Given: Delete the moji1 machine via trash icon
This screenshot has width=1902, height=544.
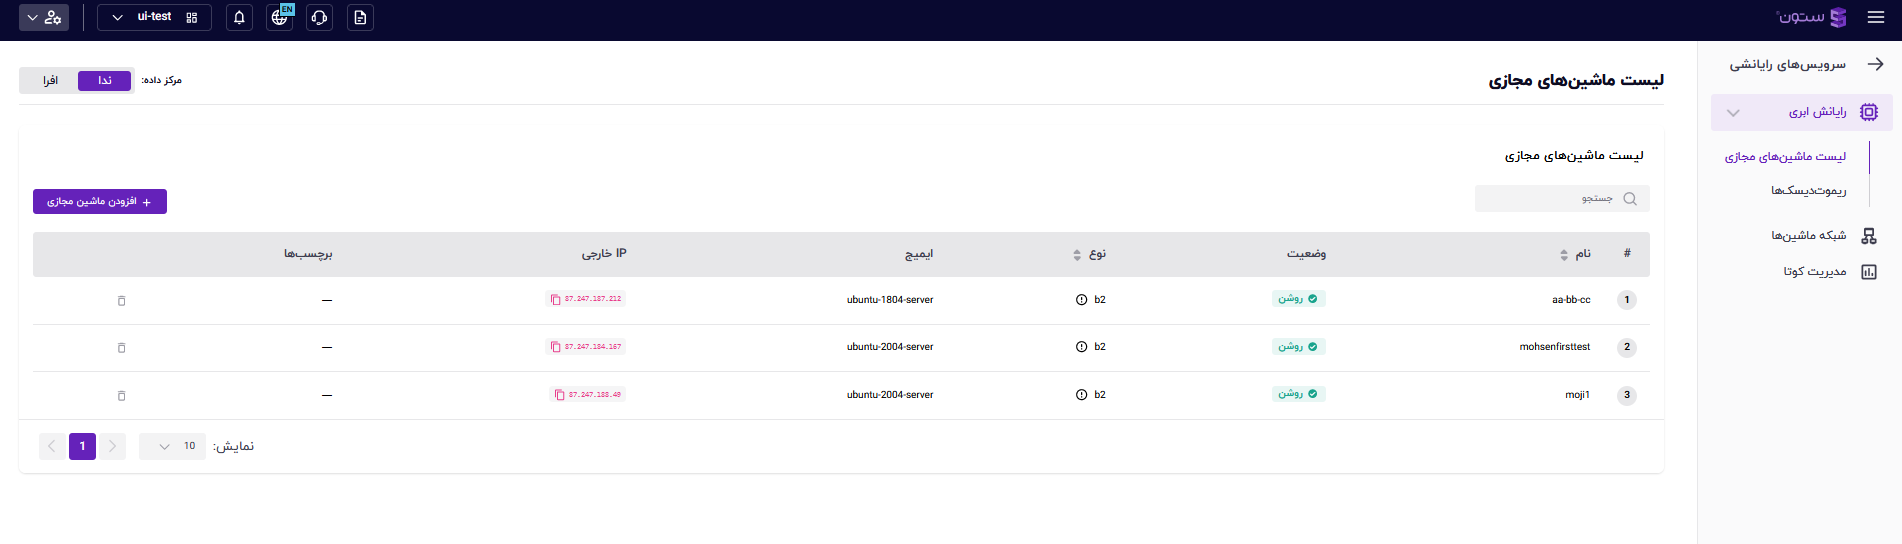Looking at the screenshot, I should pyautogui.click(x=122, y=395).
